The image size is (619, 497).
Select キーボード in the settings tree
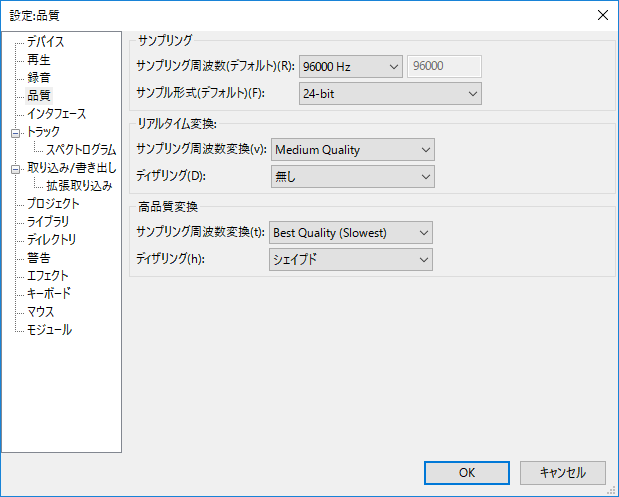pos(48,294)
